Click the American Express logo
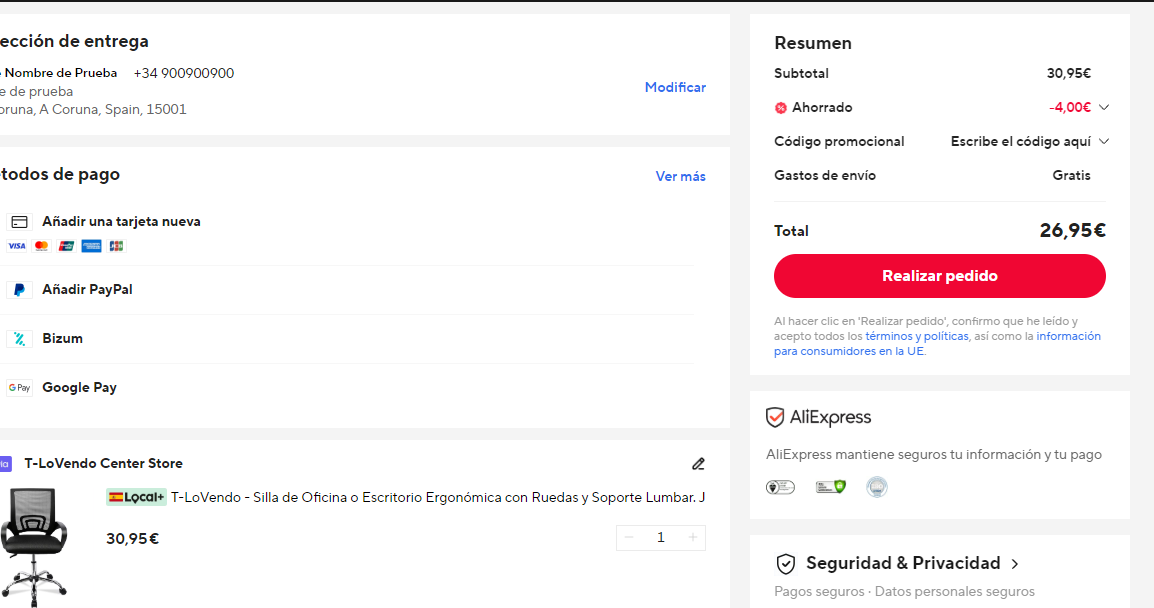 point(91,246)
